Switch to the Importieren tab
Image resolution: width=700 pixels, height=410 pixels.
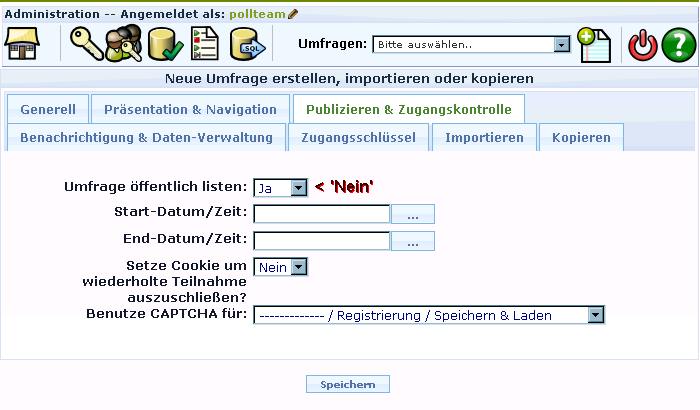pos(484,138)
